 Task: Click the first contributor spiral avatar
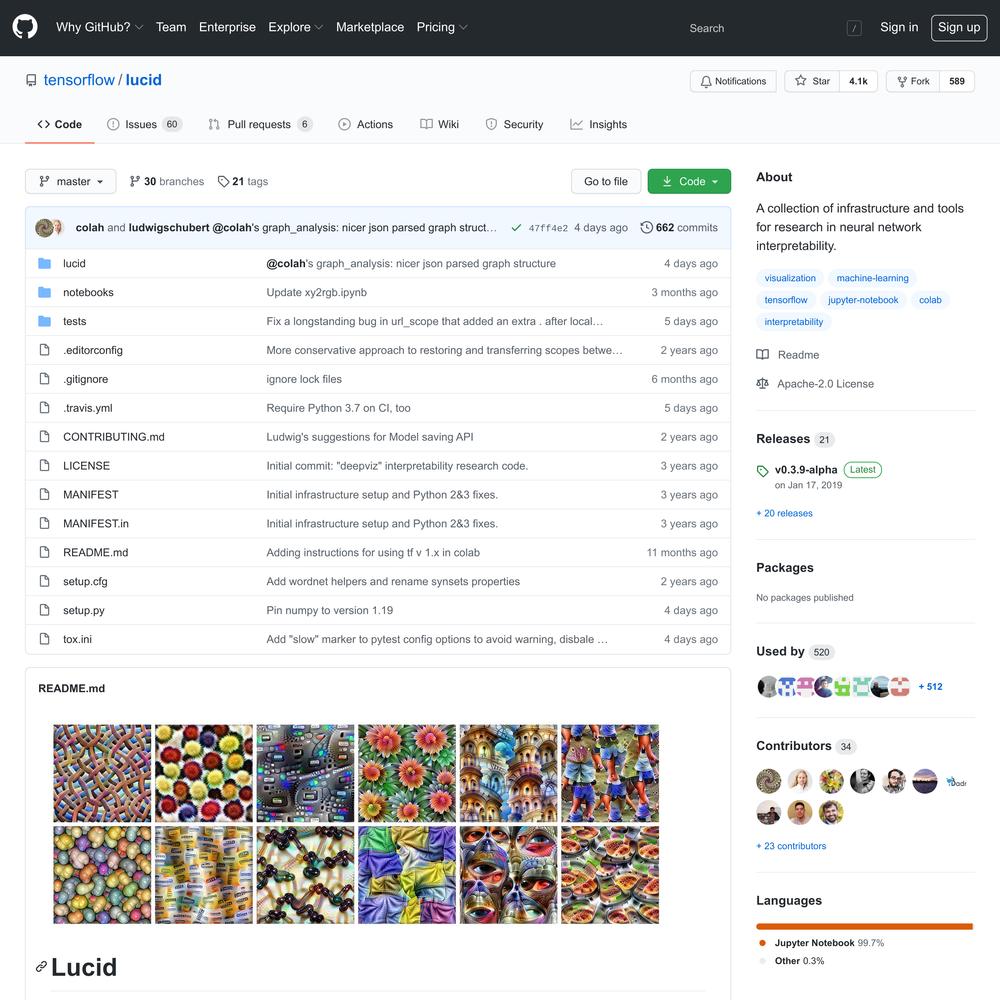(x=768, y=781)
